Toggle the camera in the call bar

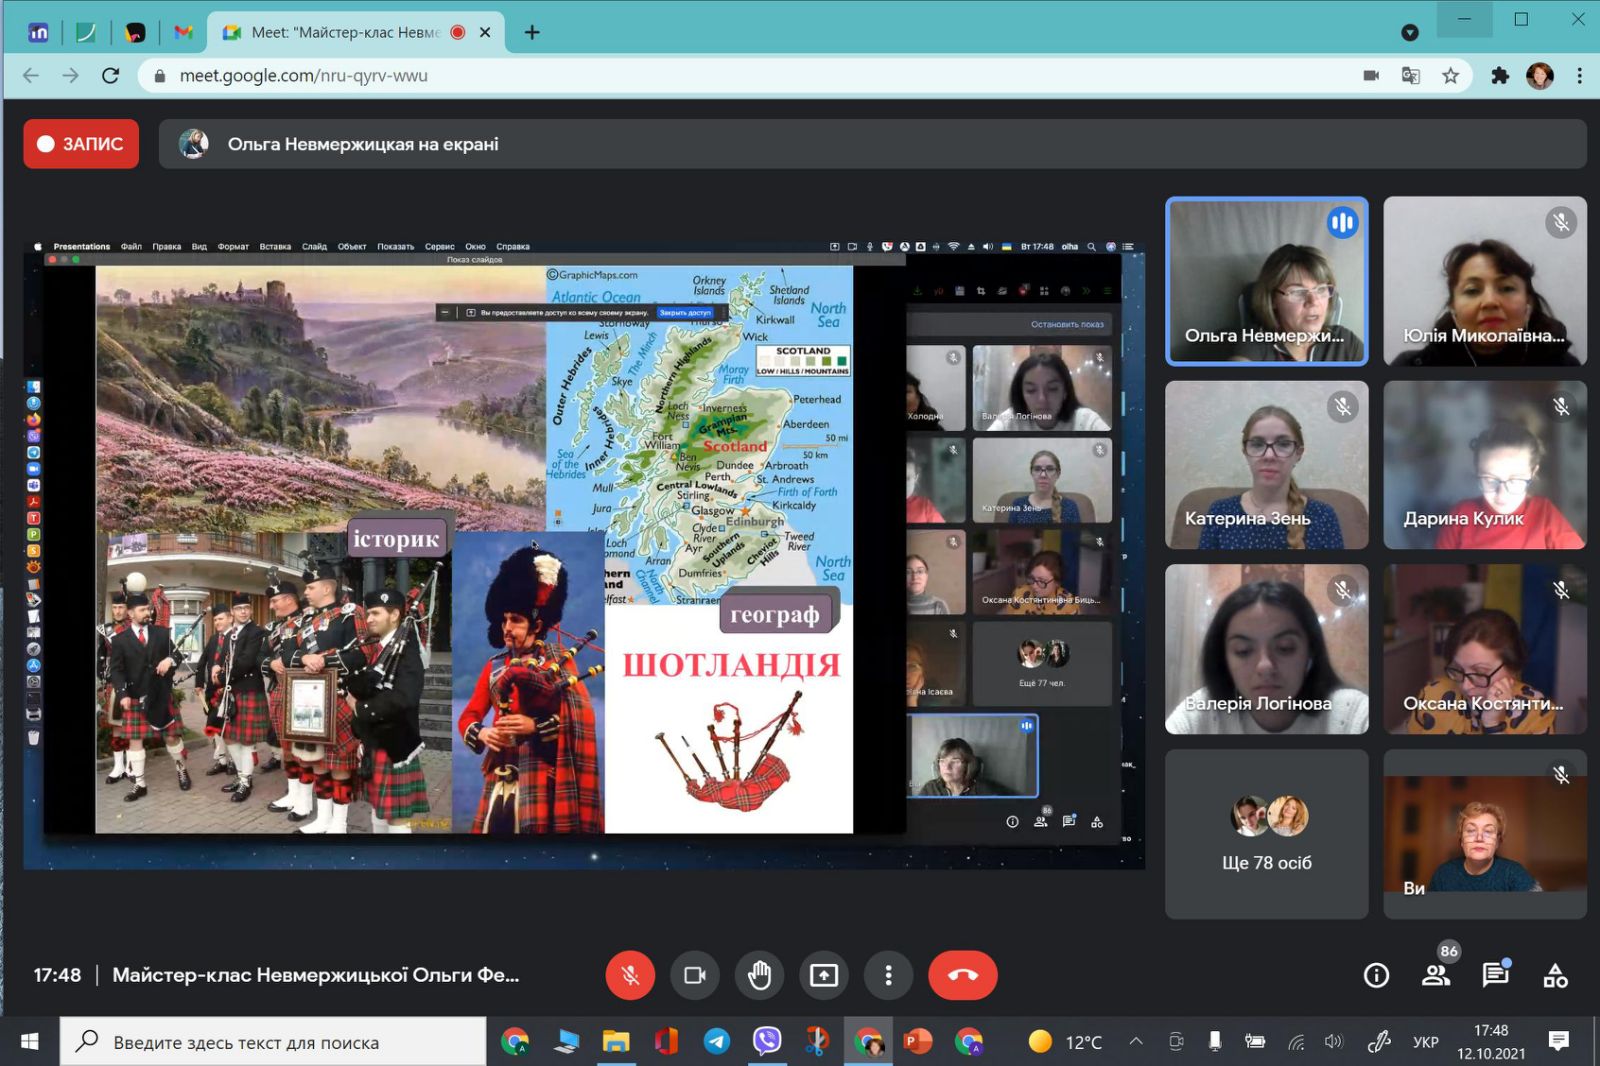point(694,975)
